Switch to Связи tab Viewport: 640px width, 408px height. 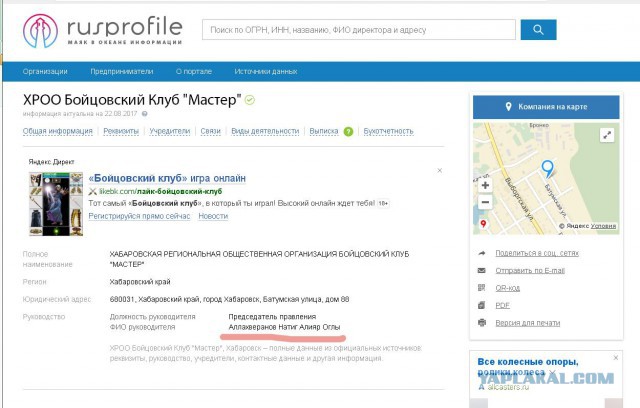click(211, 131)
